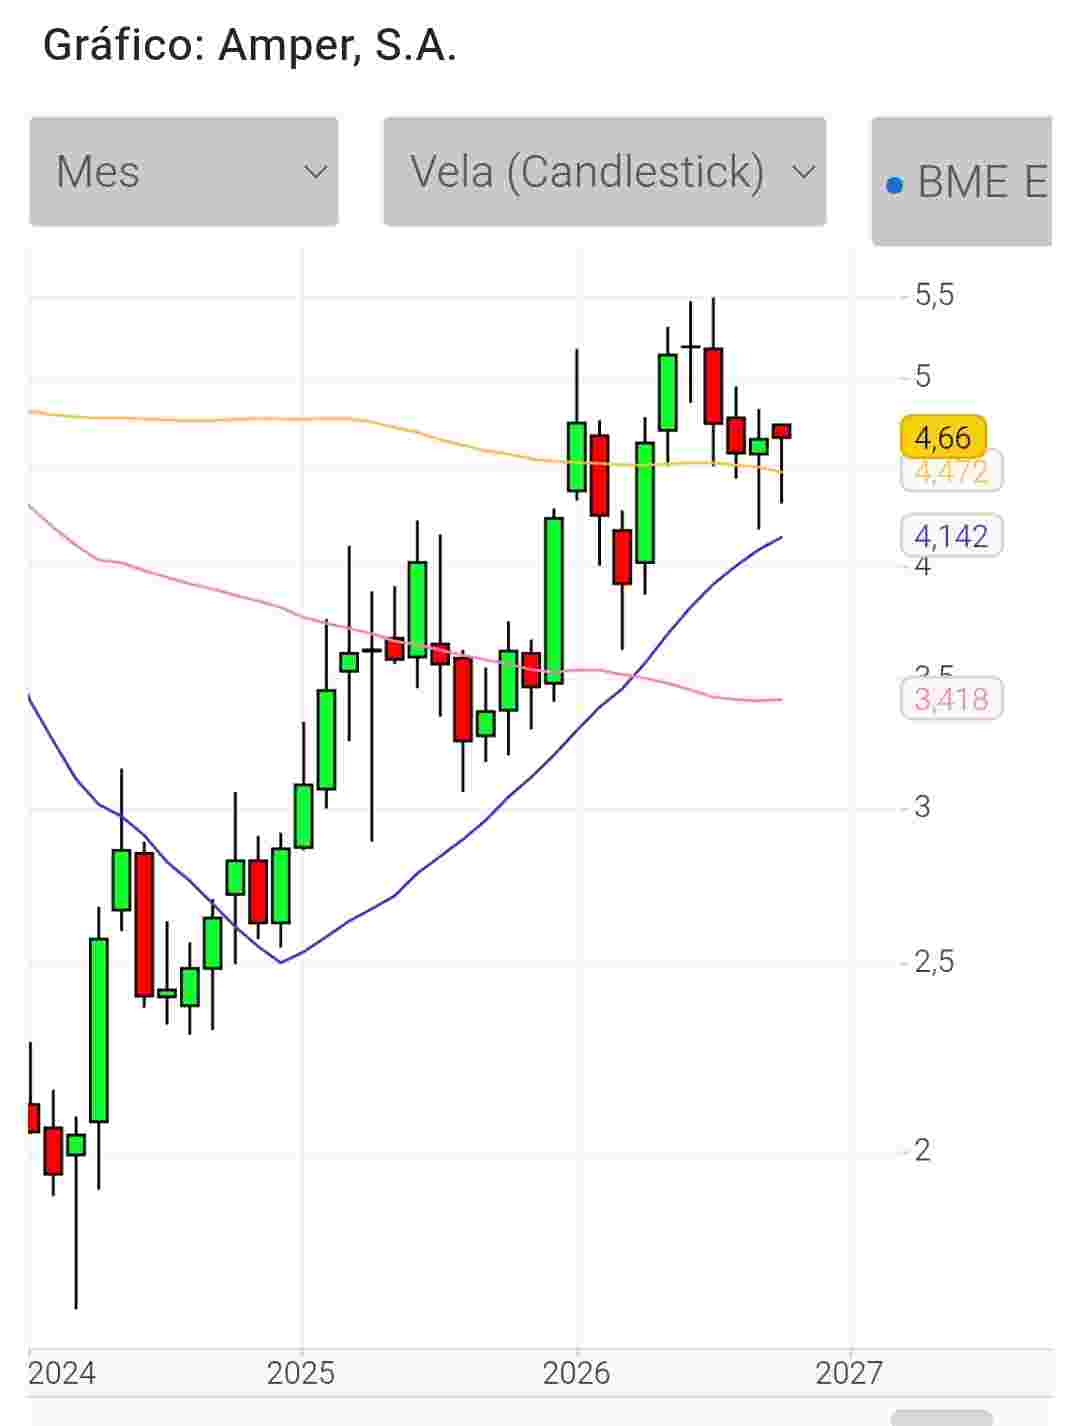Open the Vela (Candlestick) chart type dropdown

point(604,172)
